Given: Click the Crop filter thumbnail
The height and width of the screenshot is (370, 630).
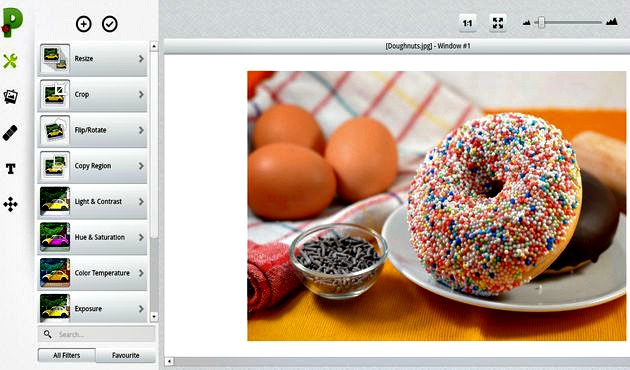Looking at the screenshot, I should click(55, 94).
